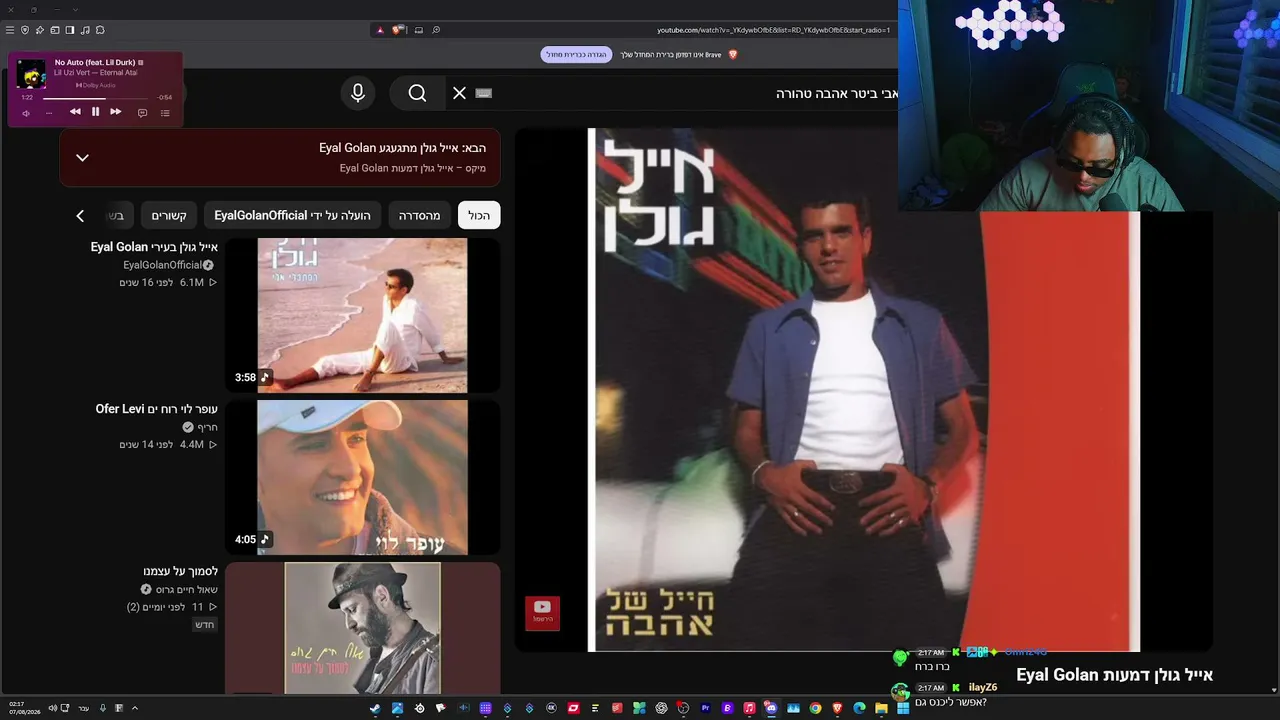Show more filter chips with the arrow

click(x=81, y=216)
